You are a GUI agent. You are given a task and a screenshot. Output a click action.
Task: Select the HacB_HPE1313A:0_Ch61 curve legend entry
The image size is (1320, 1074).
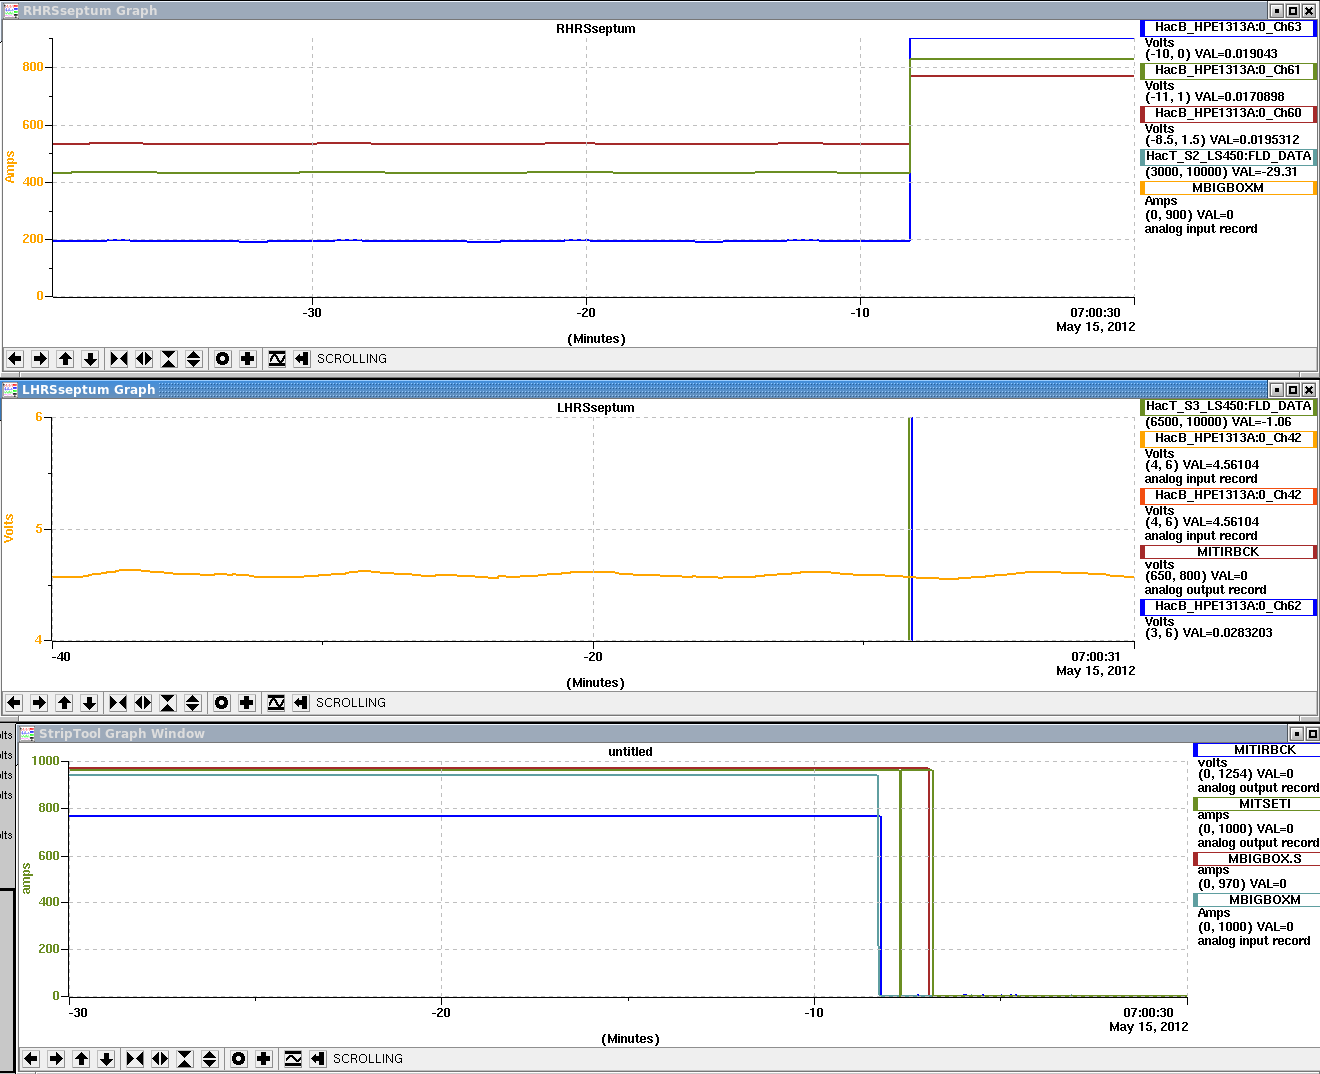coord(1228,71)
